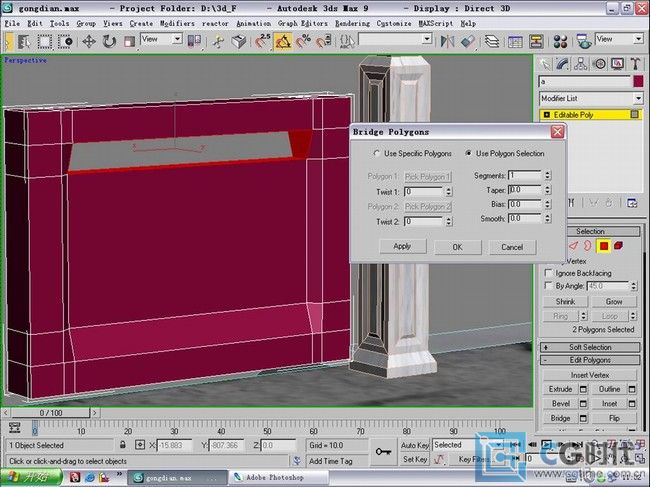Open the Modifier List dropdown
650x487 pixels.
591,99
